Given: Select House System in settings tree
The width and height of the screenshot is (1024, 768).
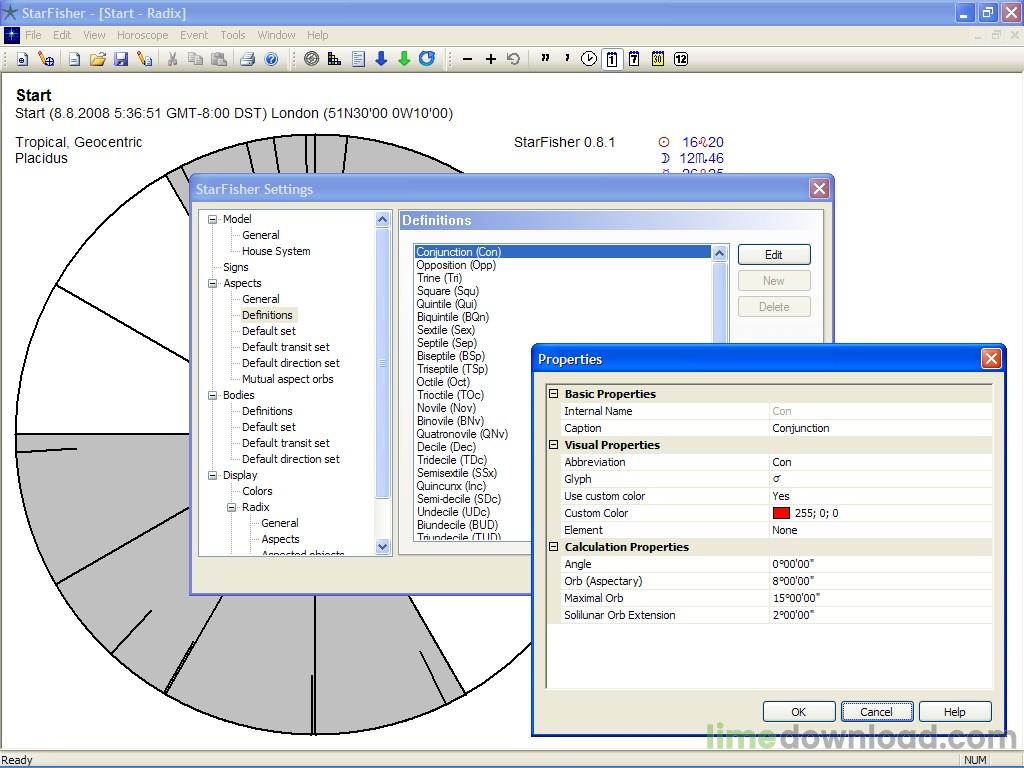Looking at the screenshot, I should click(276, 251).
